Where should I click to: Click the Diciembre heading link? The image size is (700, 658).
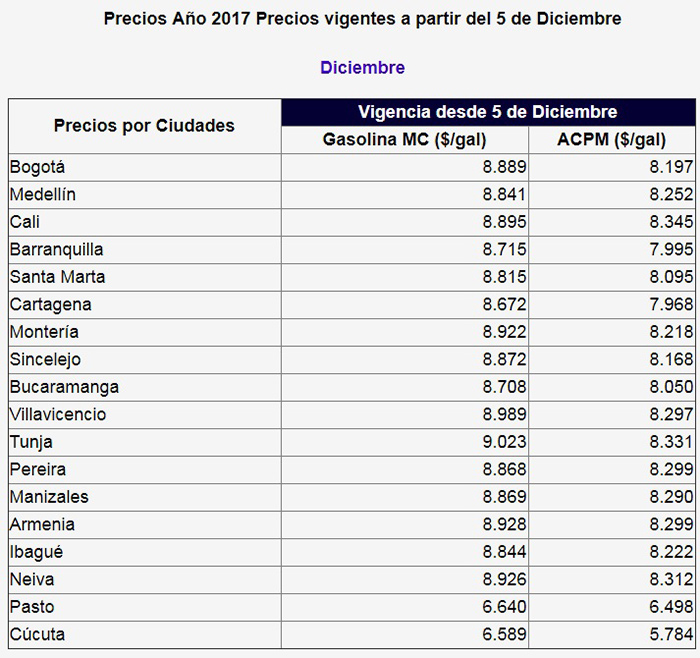click(362, 68)
